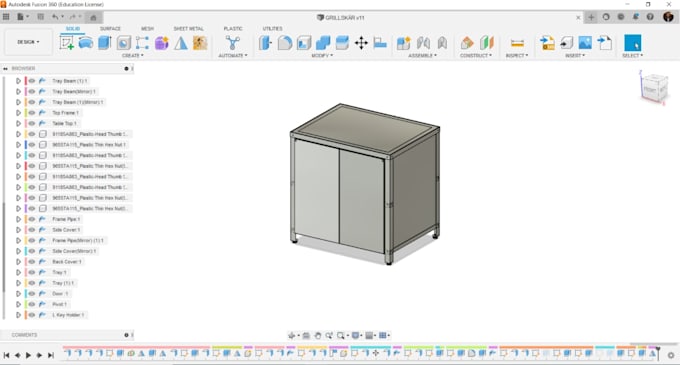Select the Move/Copy arrows tool
Screen dimensions: 680x365
pyautogui.click(x=361, y=43)
